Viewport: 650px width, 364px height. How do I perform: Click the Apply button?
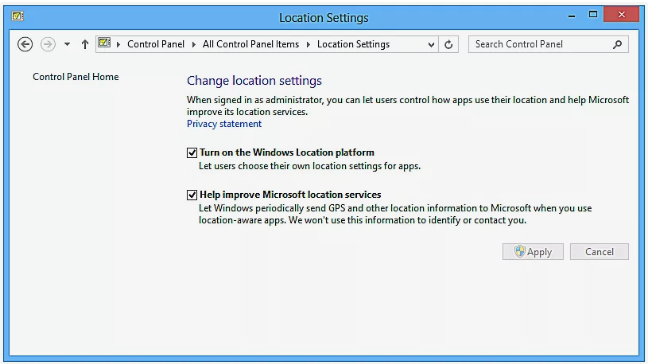(533, 252)
